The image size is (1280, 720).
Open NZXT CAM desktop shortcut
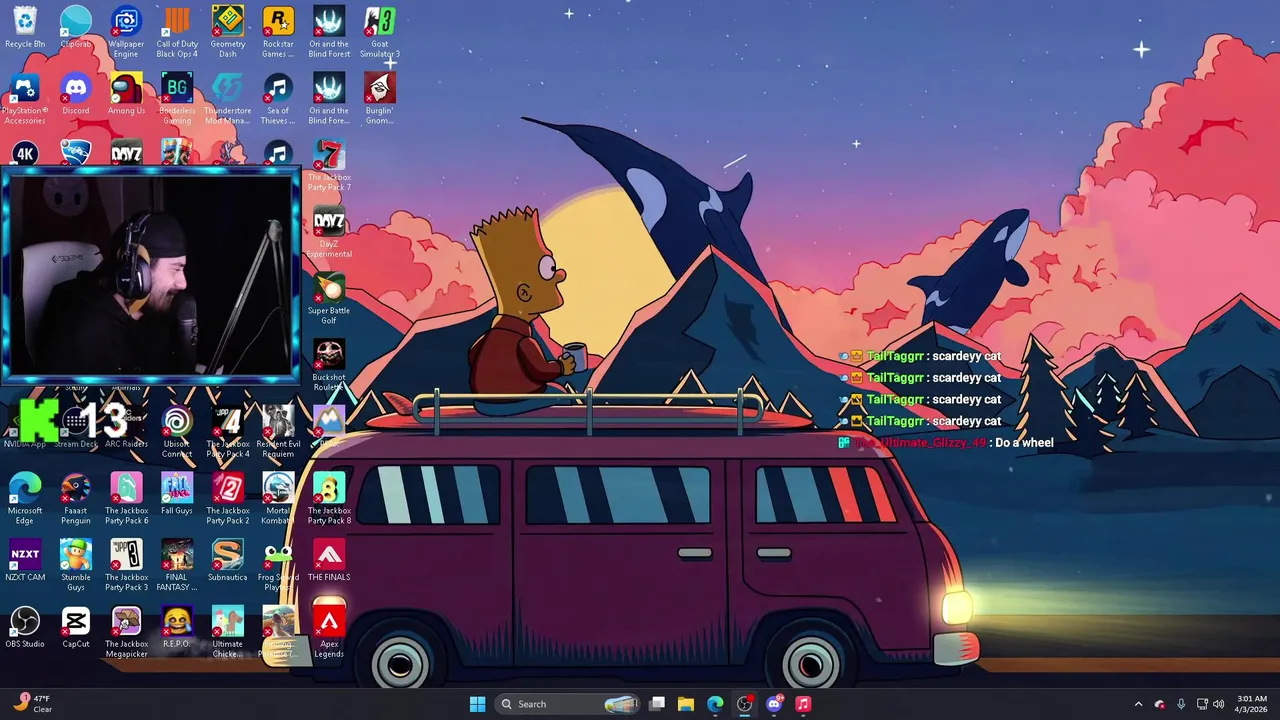[x=25, y=562]
